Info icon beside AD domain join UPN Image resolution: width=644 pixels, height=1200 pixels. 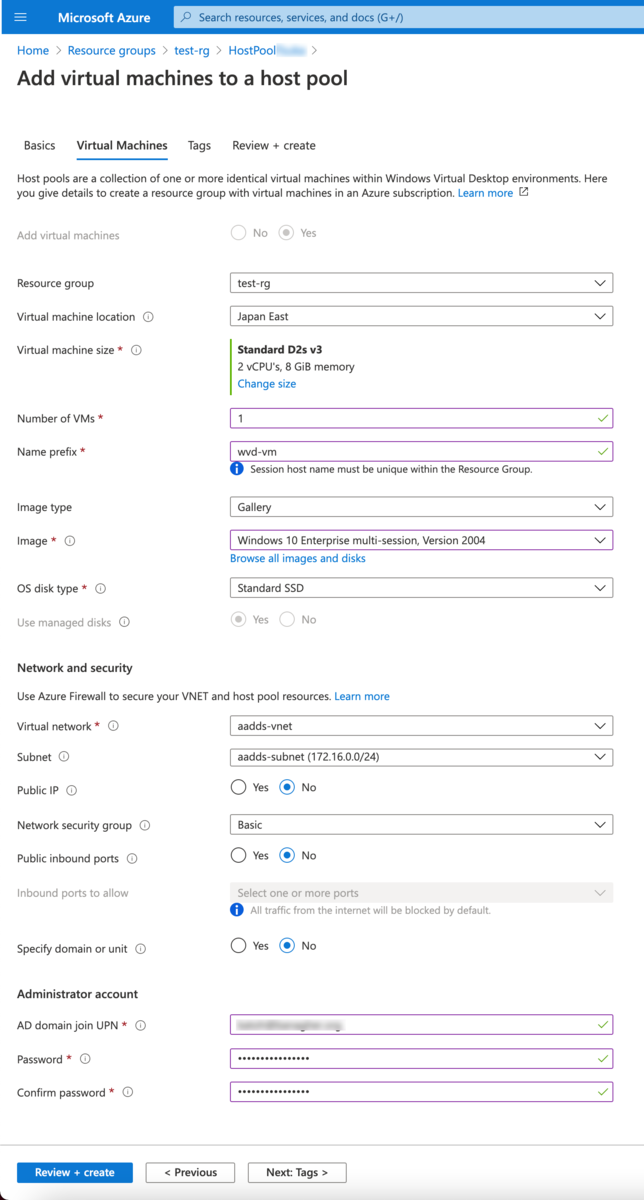(x=140, y=1026)
